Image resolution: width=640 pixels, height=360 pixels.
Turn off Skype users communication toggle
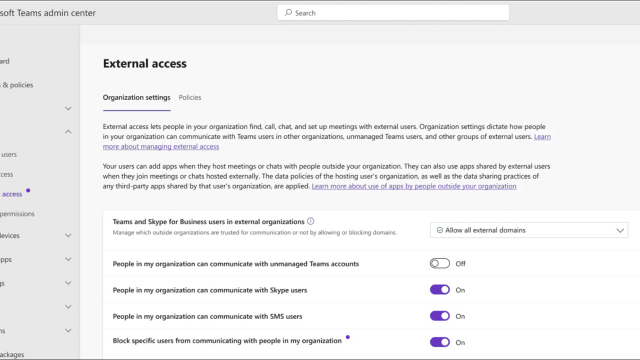point(440,290)
